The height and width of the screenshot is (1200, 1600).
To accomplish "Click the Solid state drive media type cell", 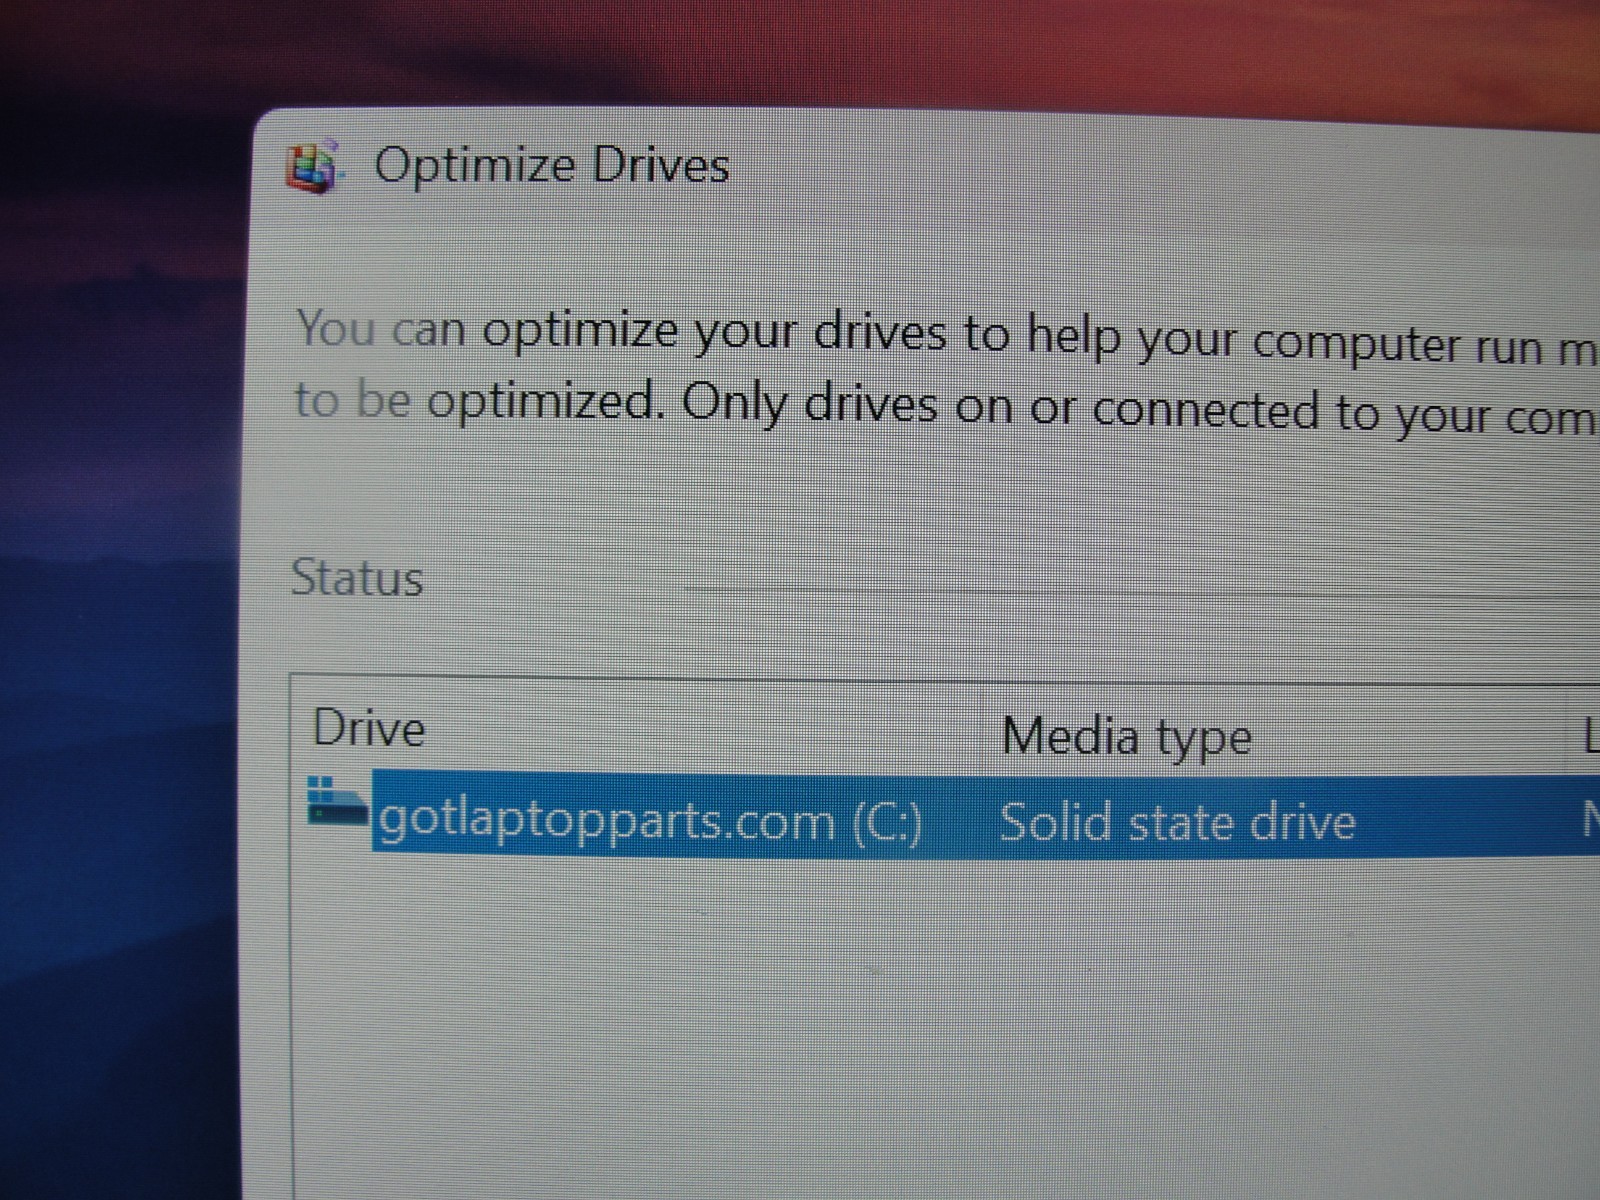I will (x=1177, y=823).
